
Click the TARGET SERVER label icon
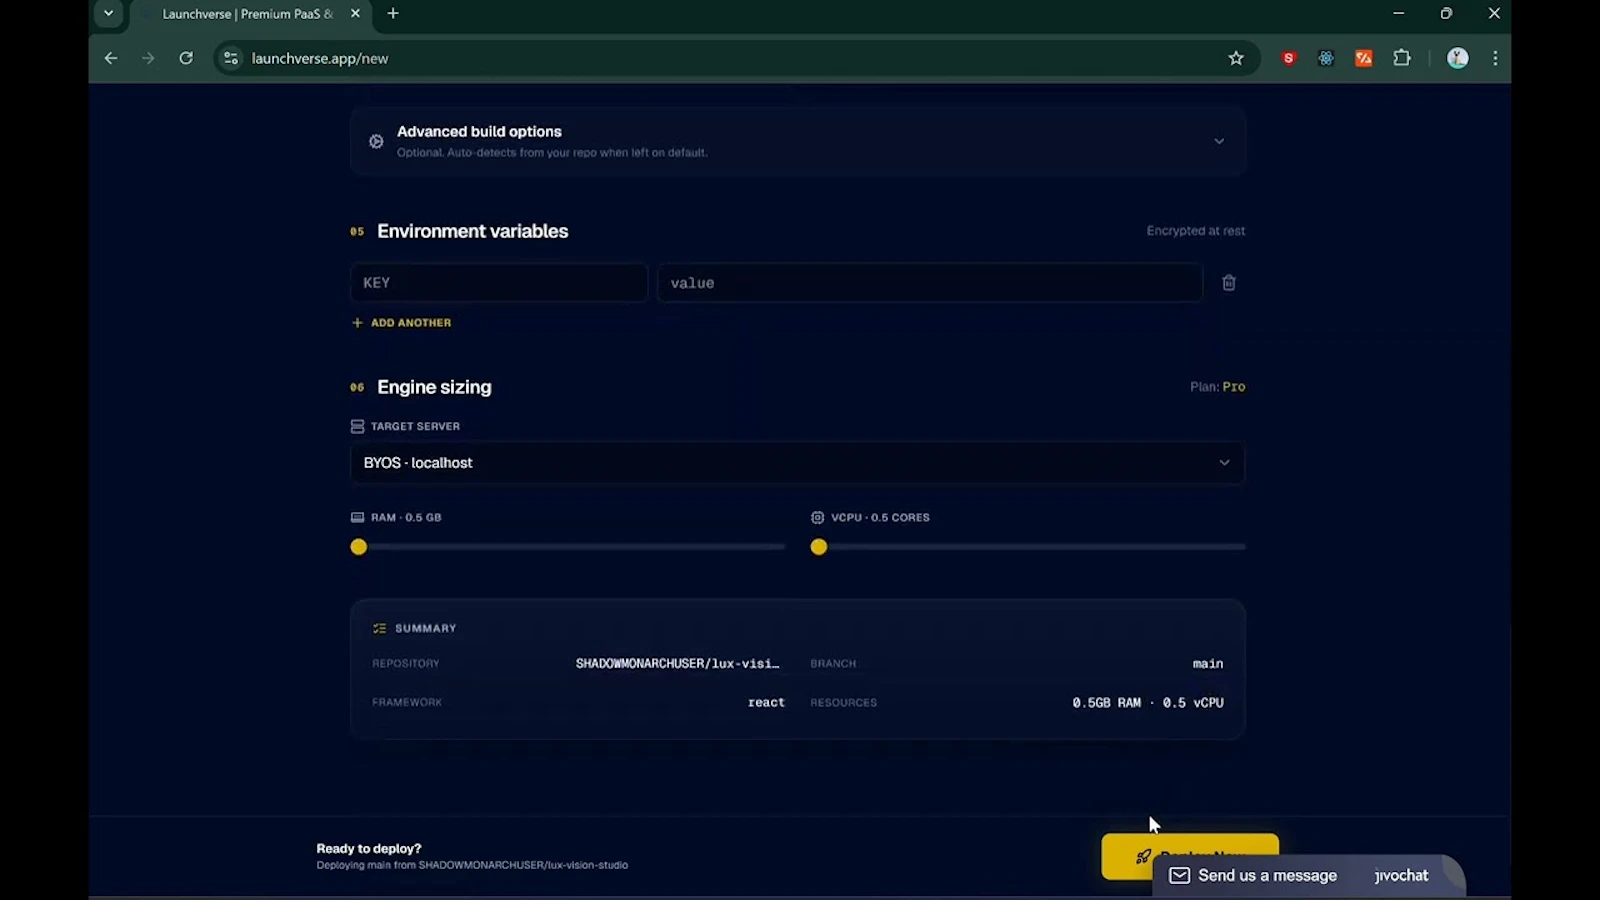tap(357, 426)
